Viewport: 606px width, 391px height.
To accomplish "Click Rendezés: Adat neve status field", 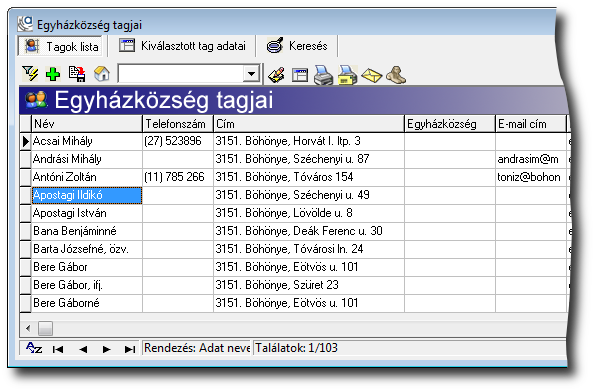I will click(x=196, y=348).
